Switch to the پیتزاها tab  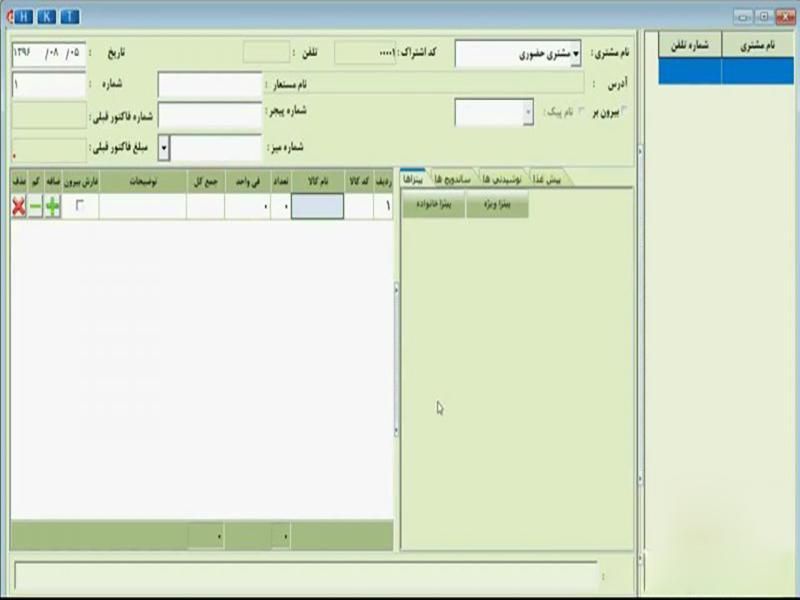click(x=413, y=179)
